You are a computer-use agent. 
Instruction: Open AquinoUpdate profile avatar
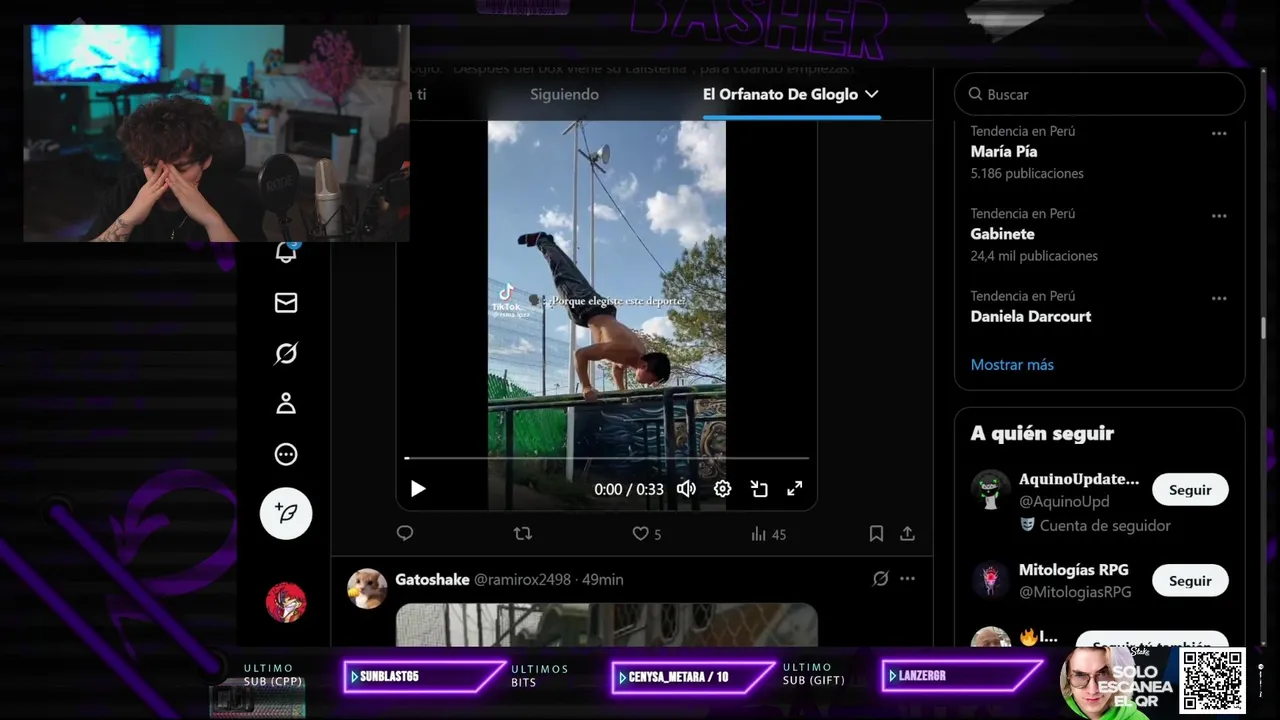[991, 489]
